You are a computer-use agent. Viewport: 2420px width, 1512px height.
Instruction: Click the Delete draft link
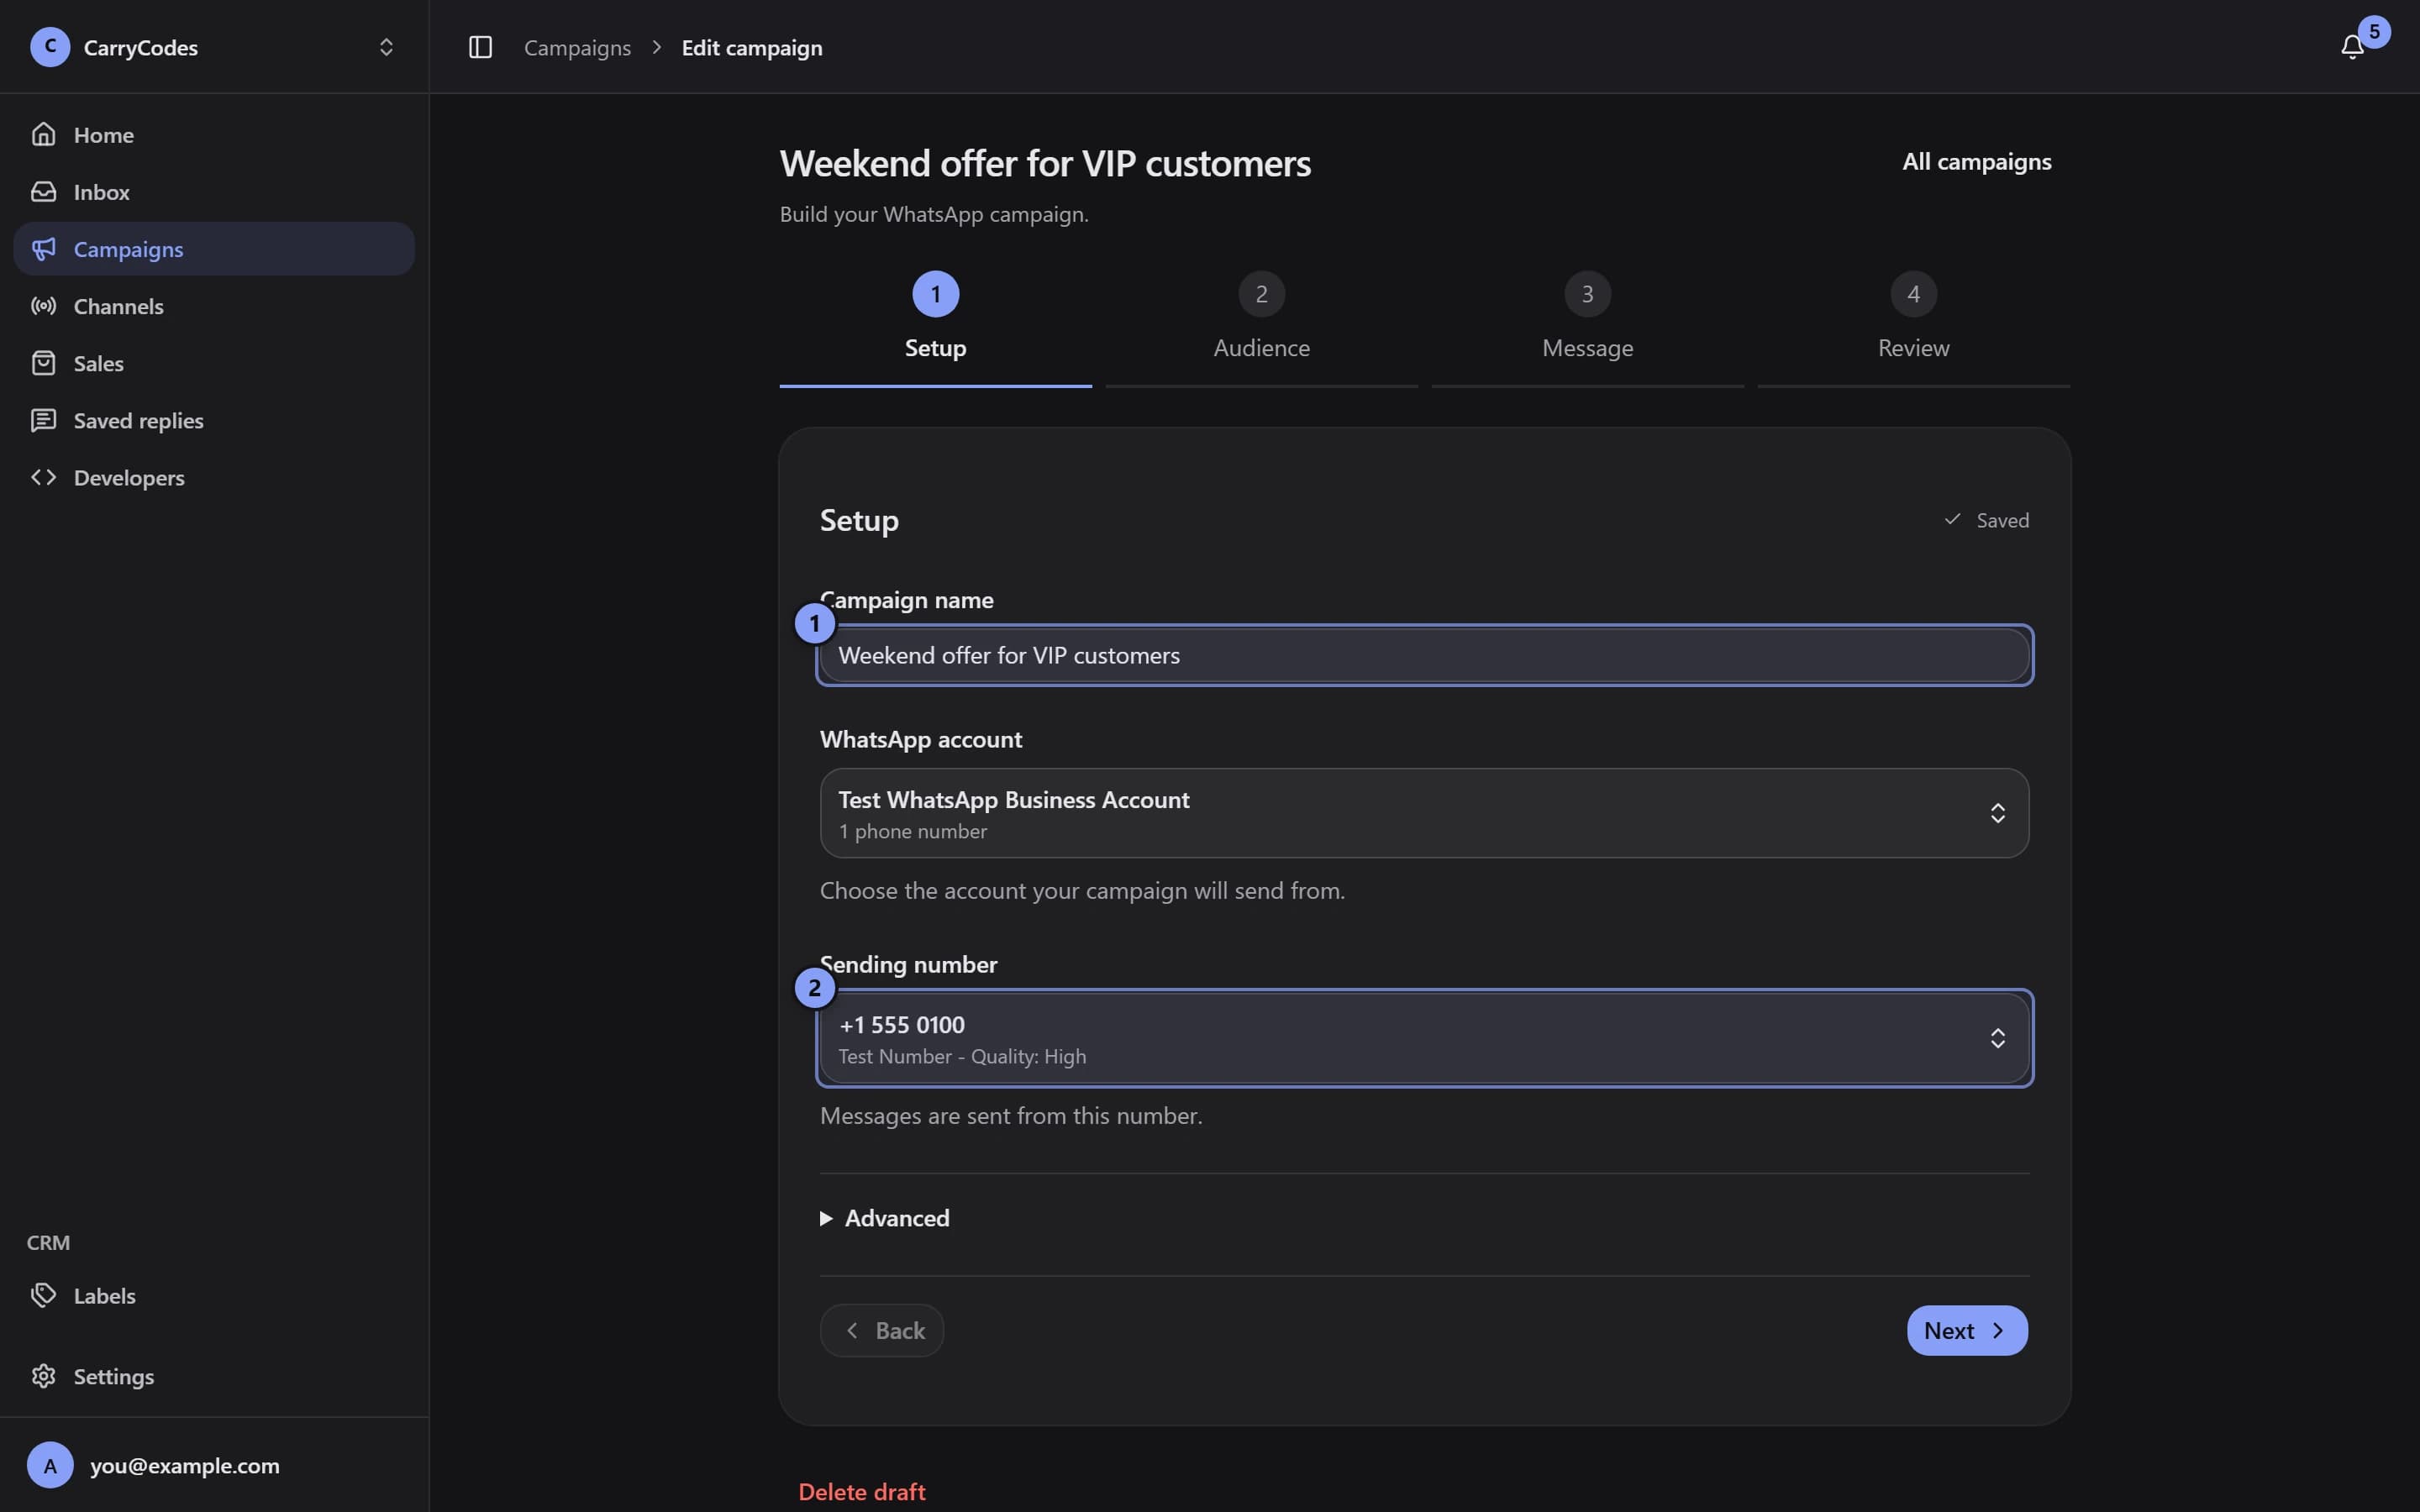click(862, 1491)
